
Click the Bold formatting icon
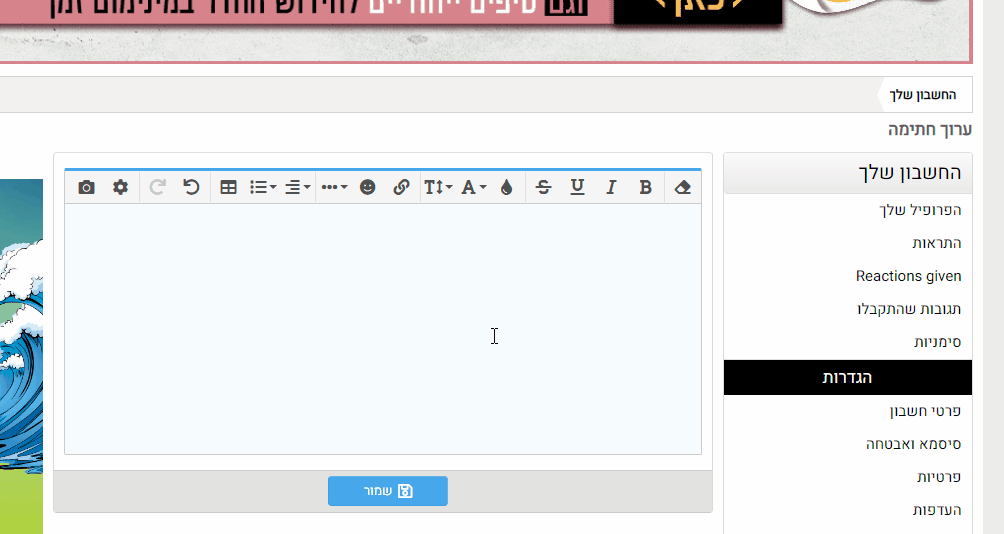coord(645,187)
